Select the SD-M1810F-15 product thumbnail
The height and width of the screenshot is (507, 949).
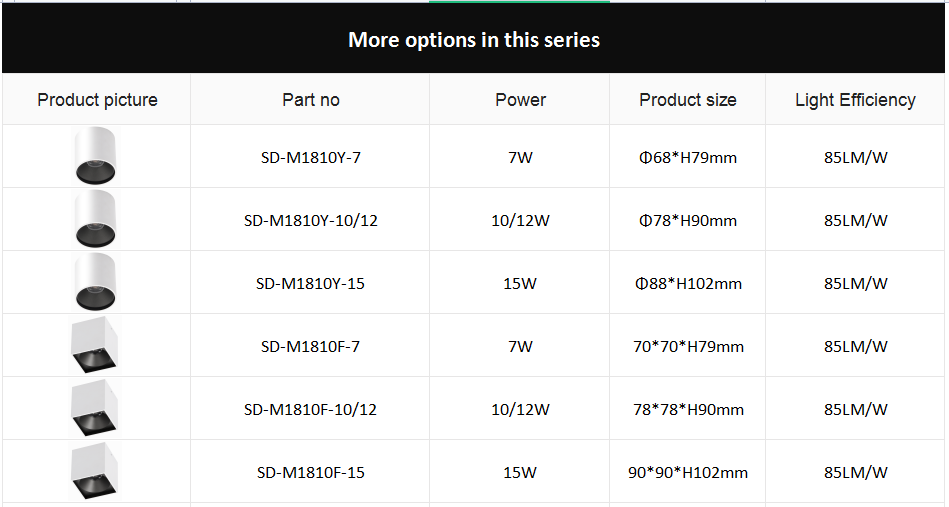click(x=95, y=471)
